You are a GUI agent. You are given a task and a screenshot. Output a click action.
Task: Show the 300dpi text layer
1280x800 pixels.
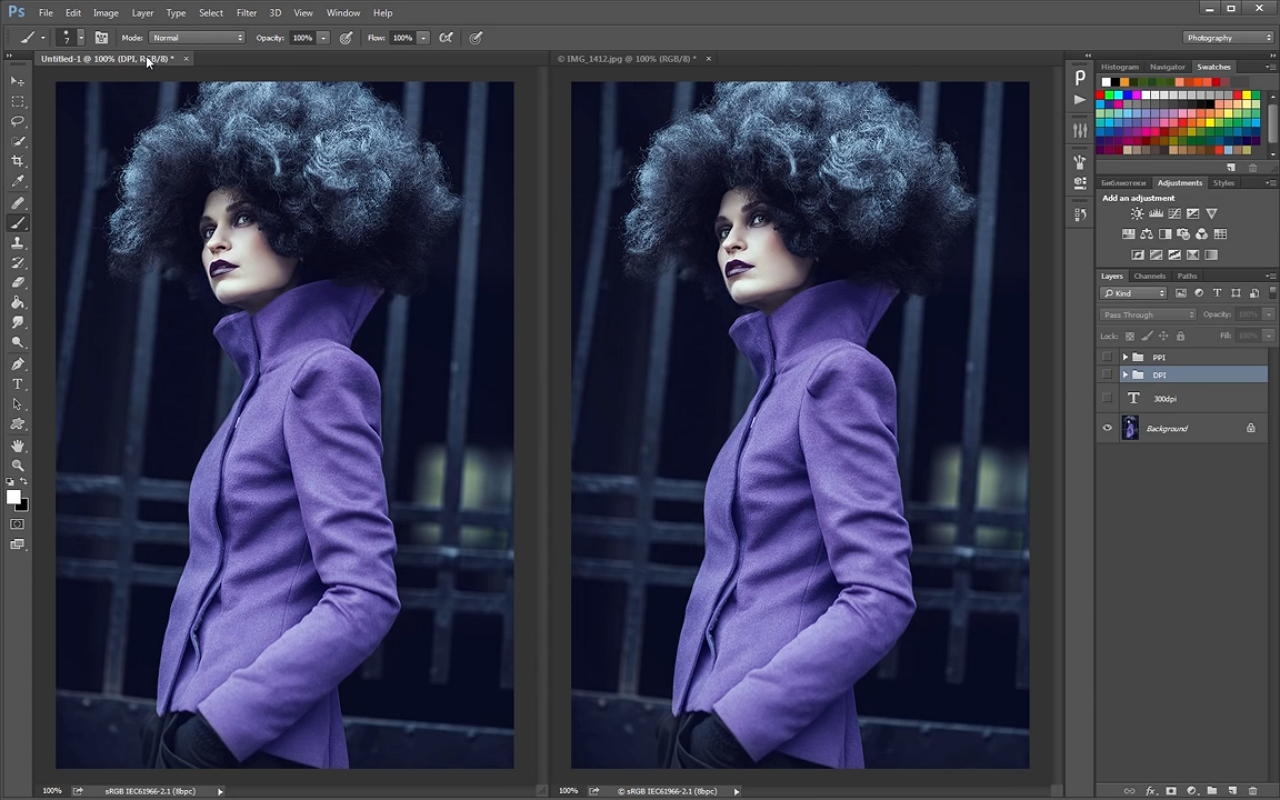(x=1107, y=398)
